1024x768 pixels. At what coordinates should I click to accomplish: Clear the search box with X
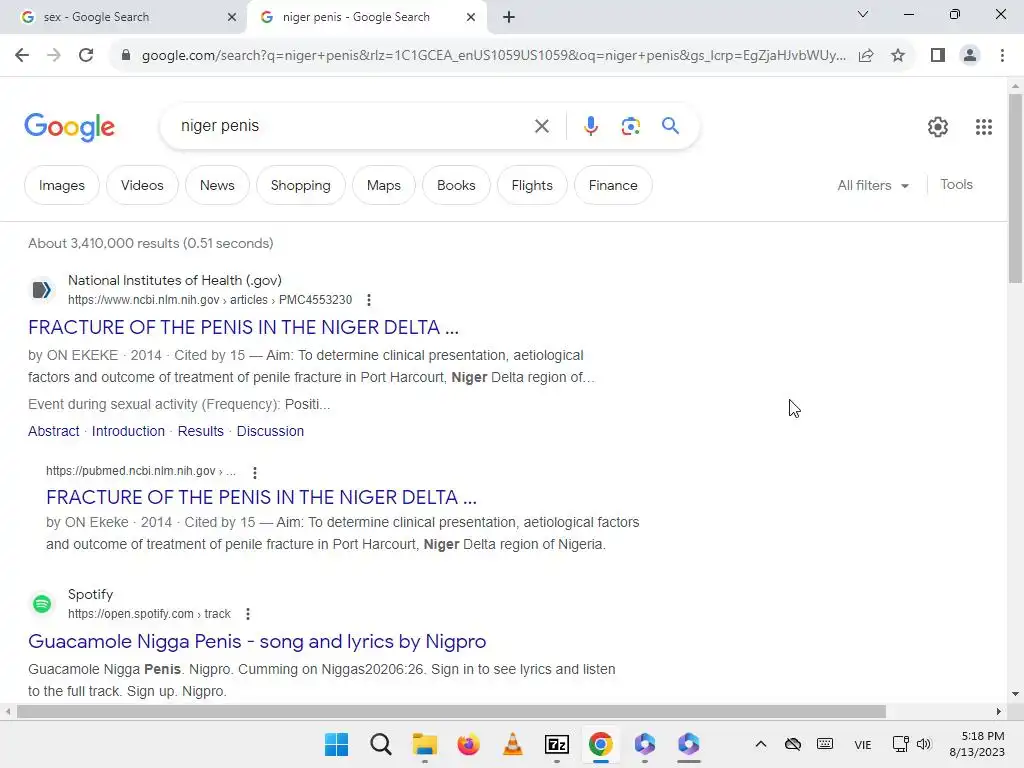[541, 126]
